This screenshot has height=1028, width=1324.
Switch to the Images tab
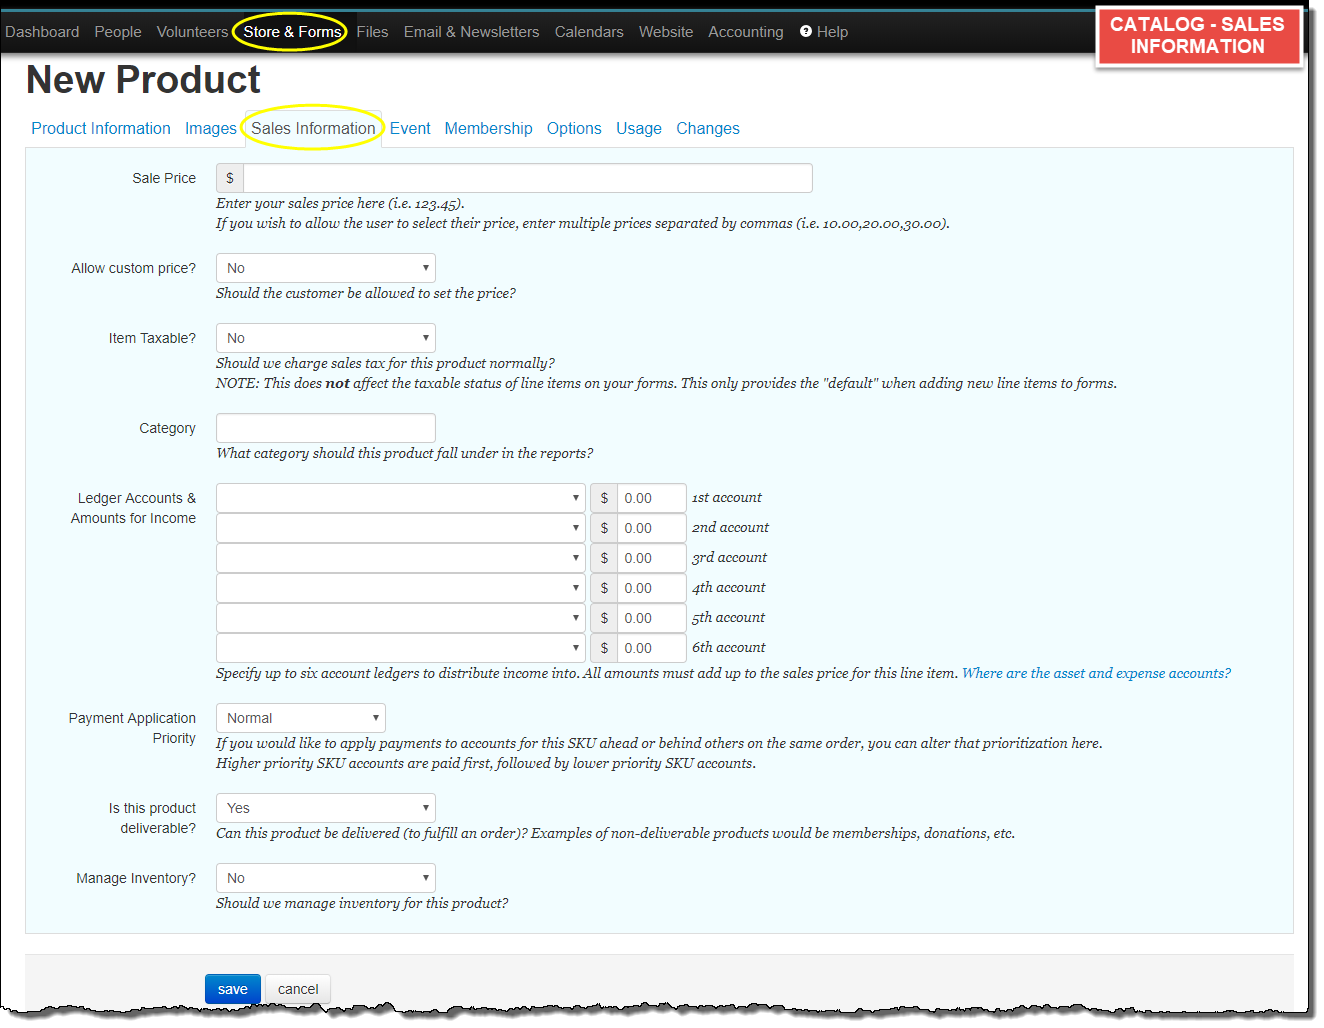211,128
